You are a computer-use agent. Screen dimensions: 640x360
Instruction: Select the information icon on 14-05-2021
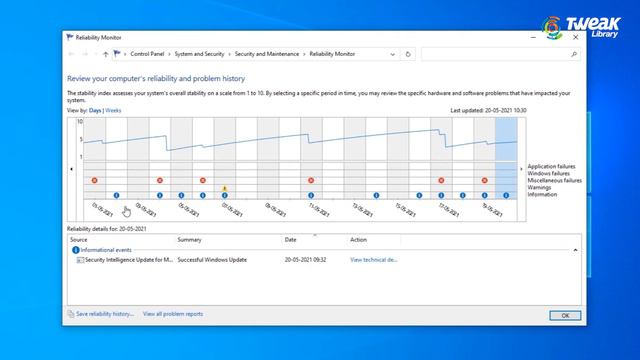coord(376,196)
